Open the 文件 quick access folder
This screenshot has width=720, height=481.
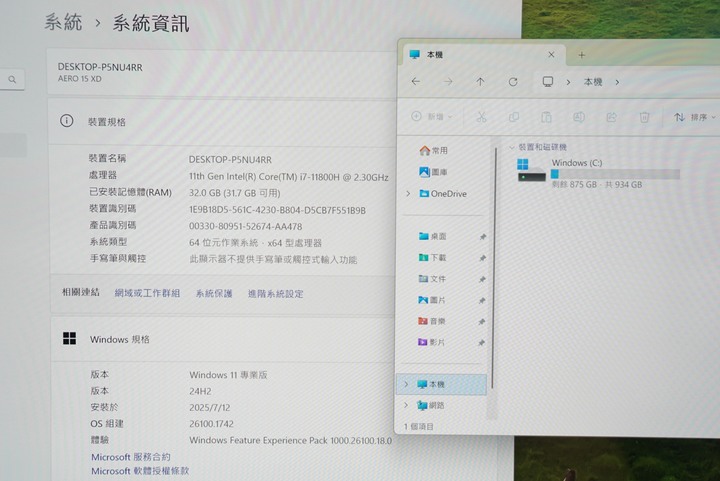click(x=432, y=279)
